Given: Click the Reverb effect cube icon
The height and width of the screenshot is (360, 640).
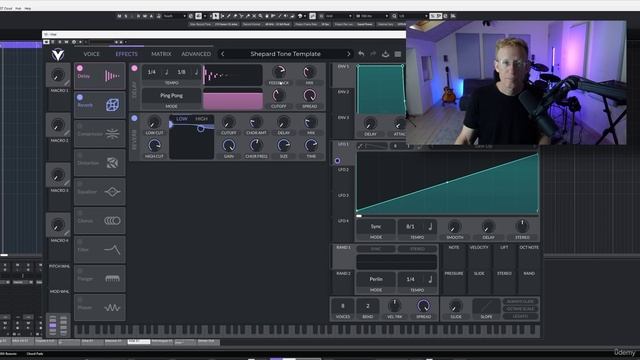Looking at the screenshot, I should (x=112, y=105).
